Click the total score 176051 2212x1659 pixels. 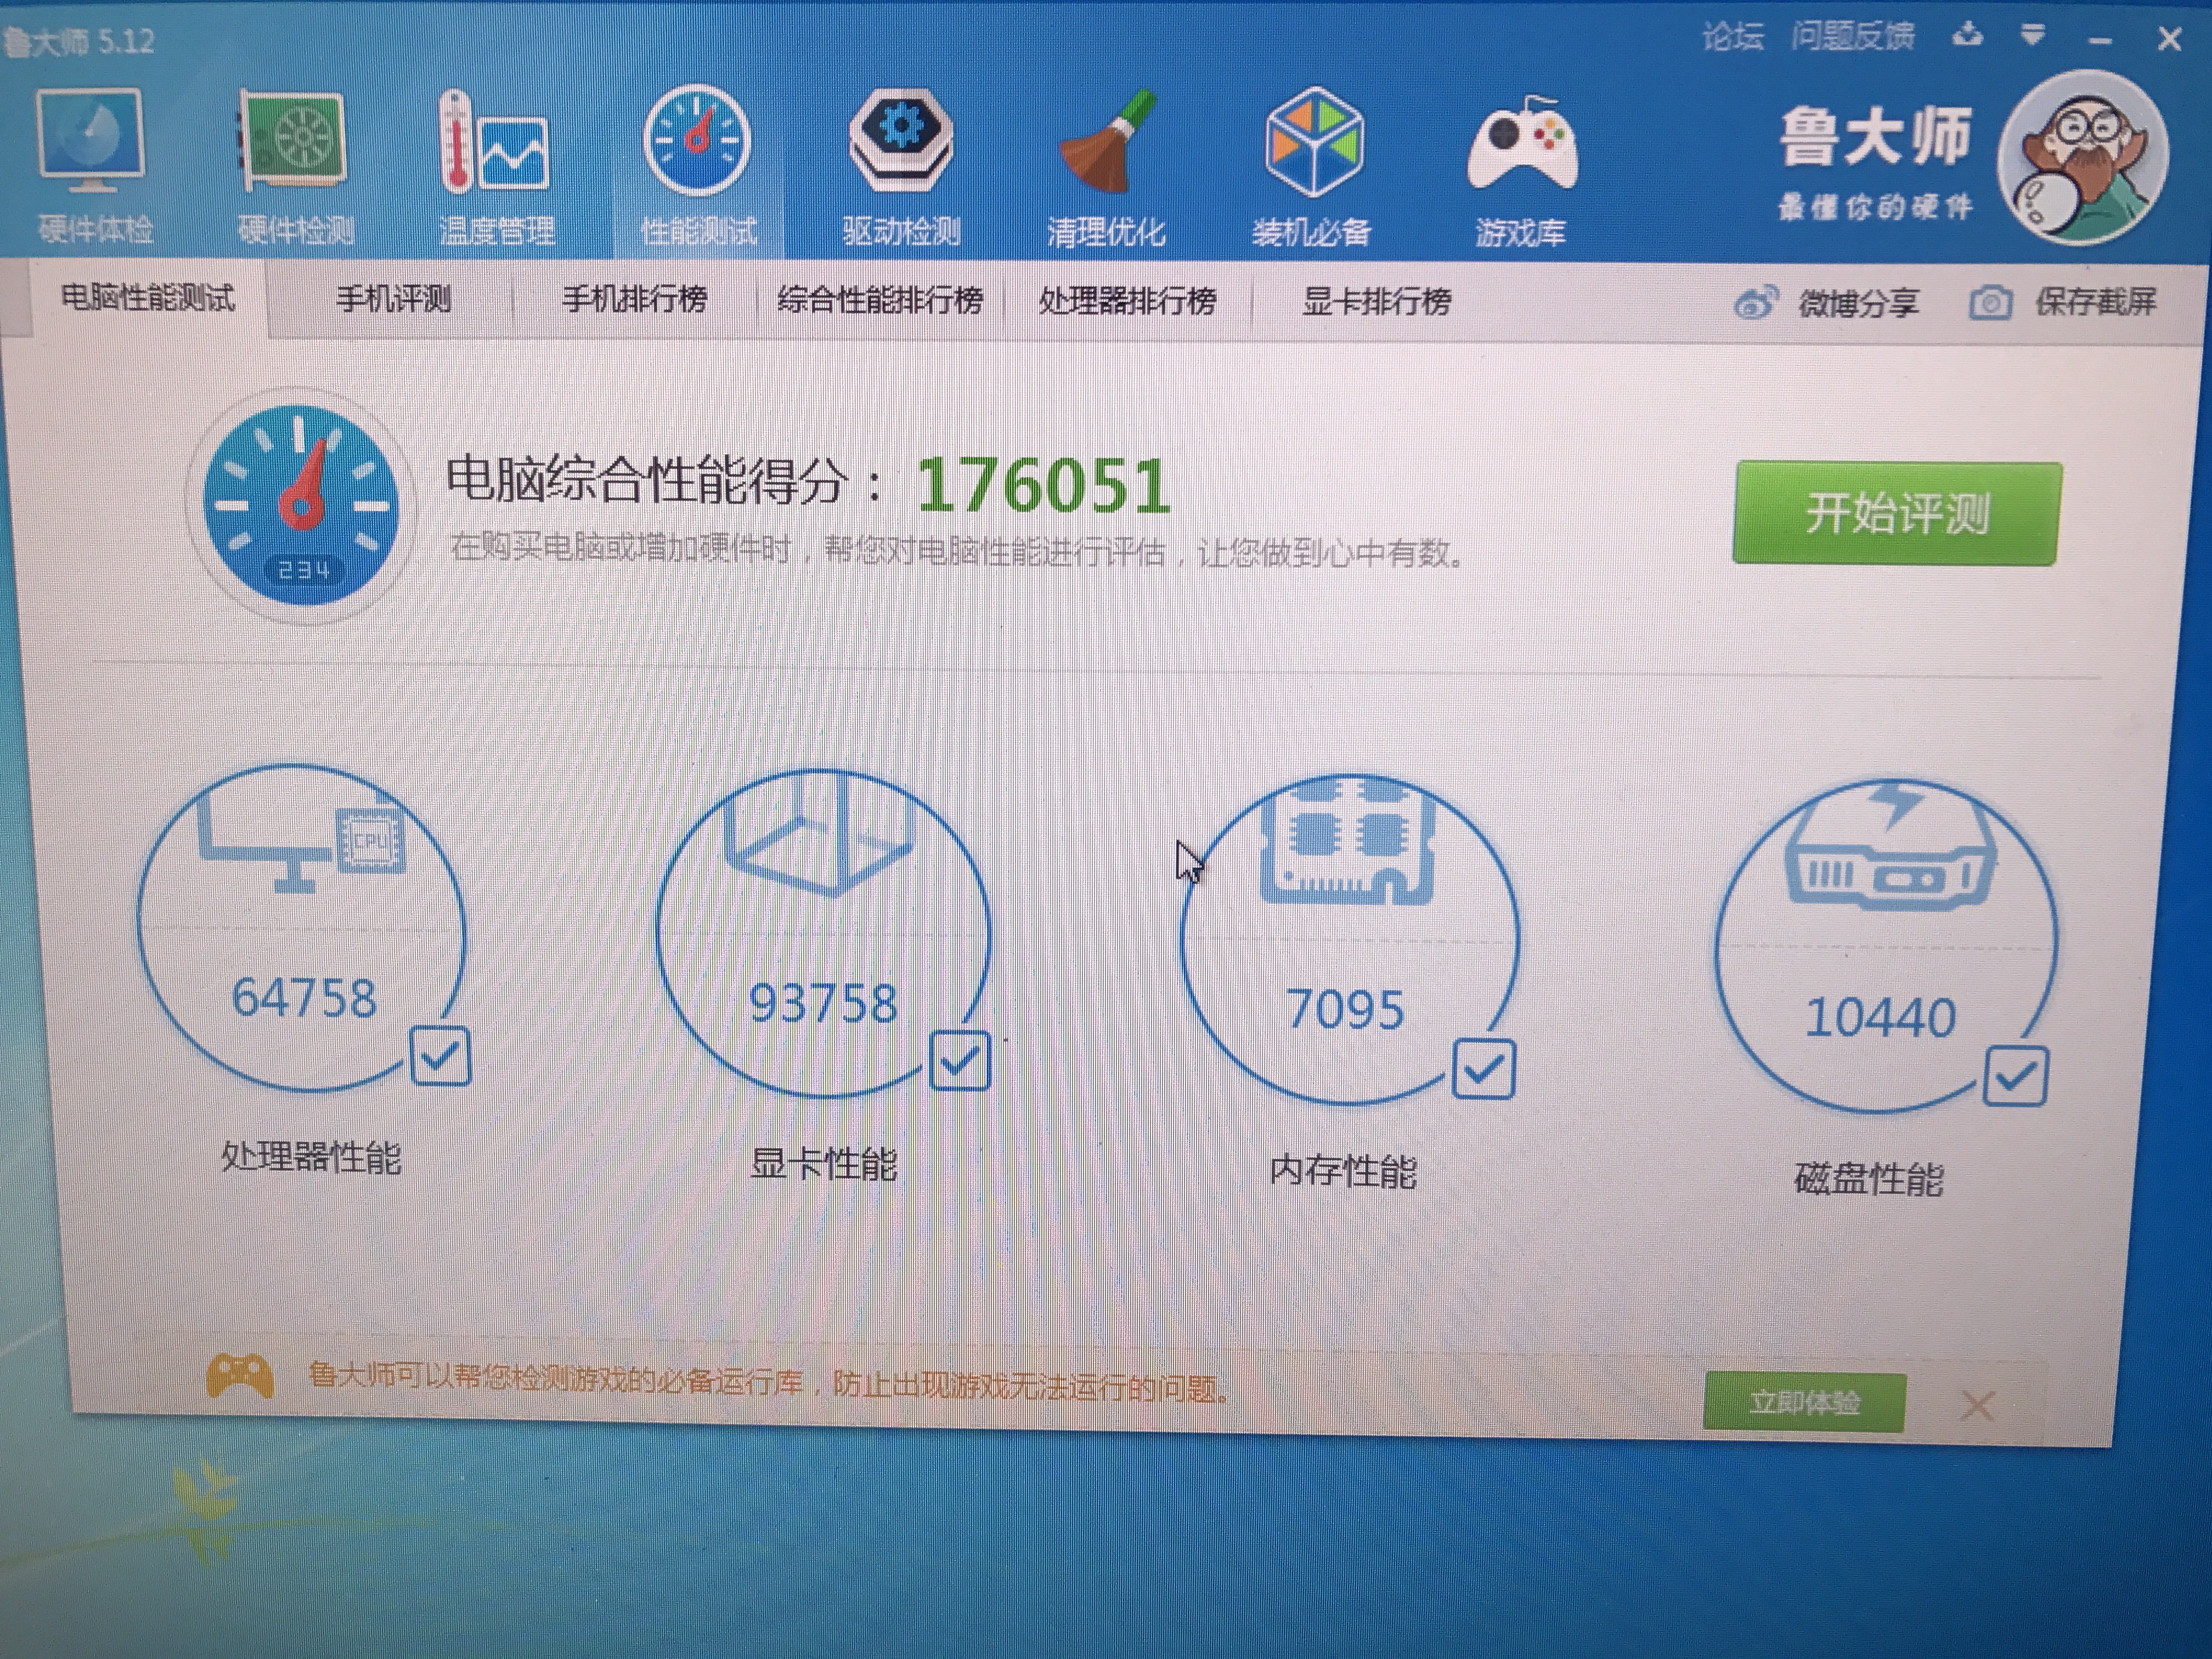[1043, 486]
